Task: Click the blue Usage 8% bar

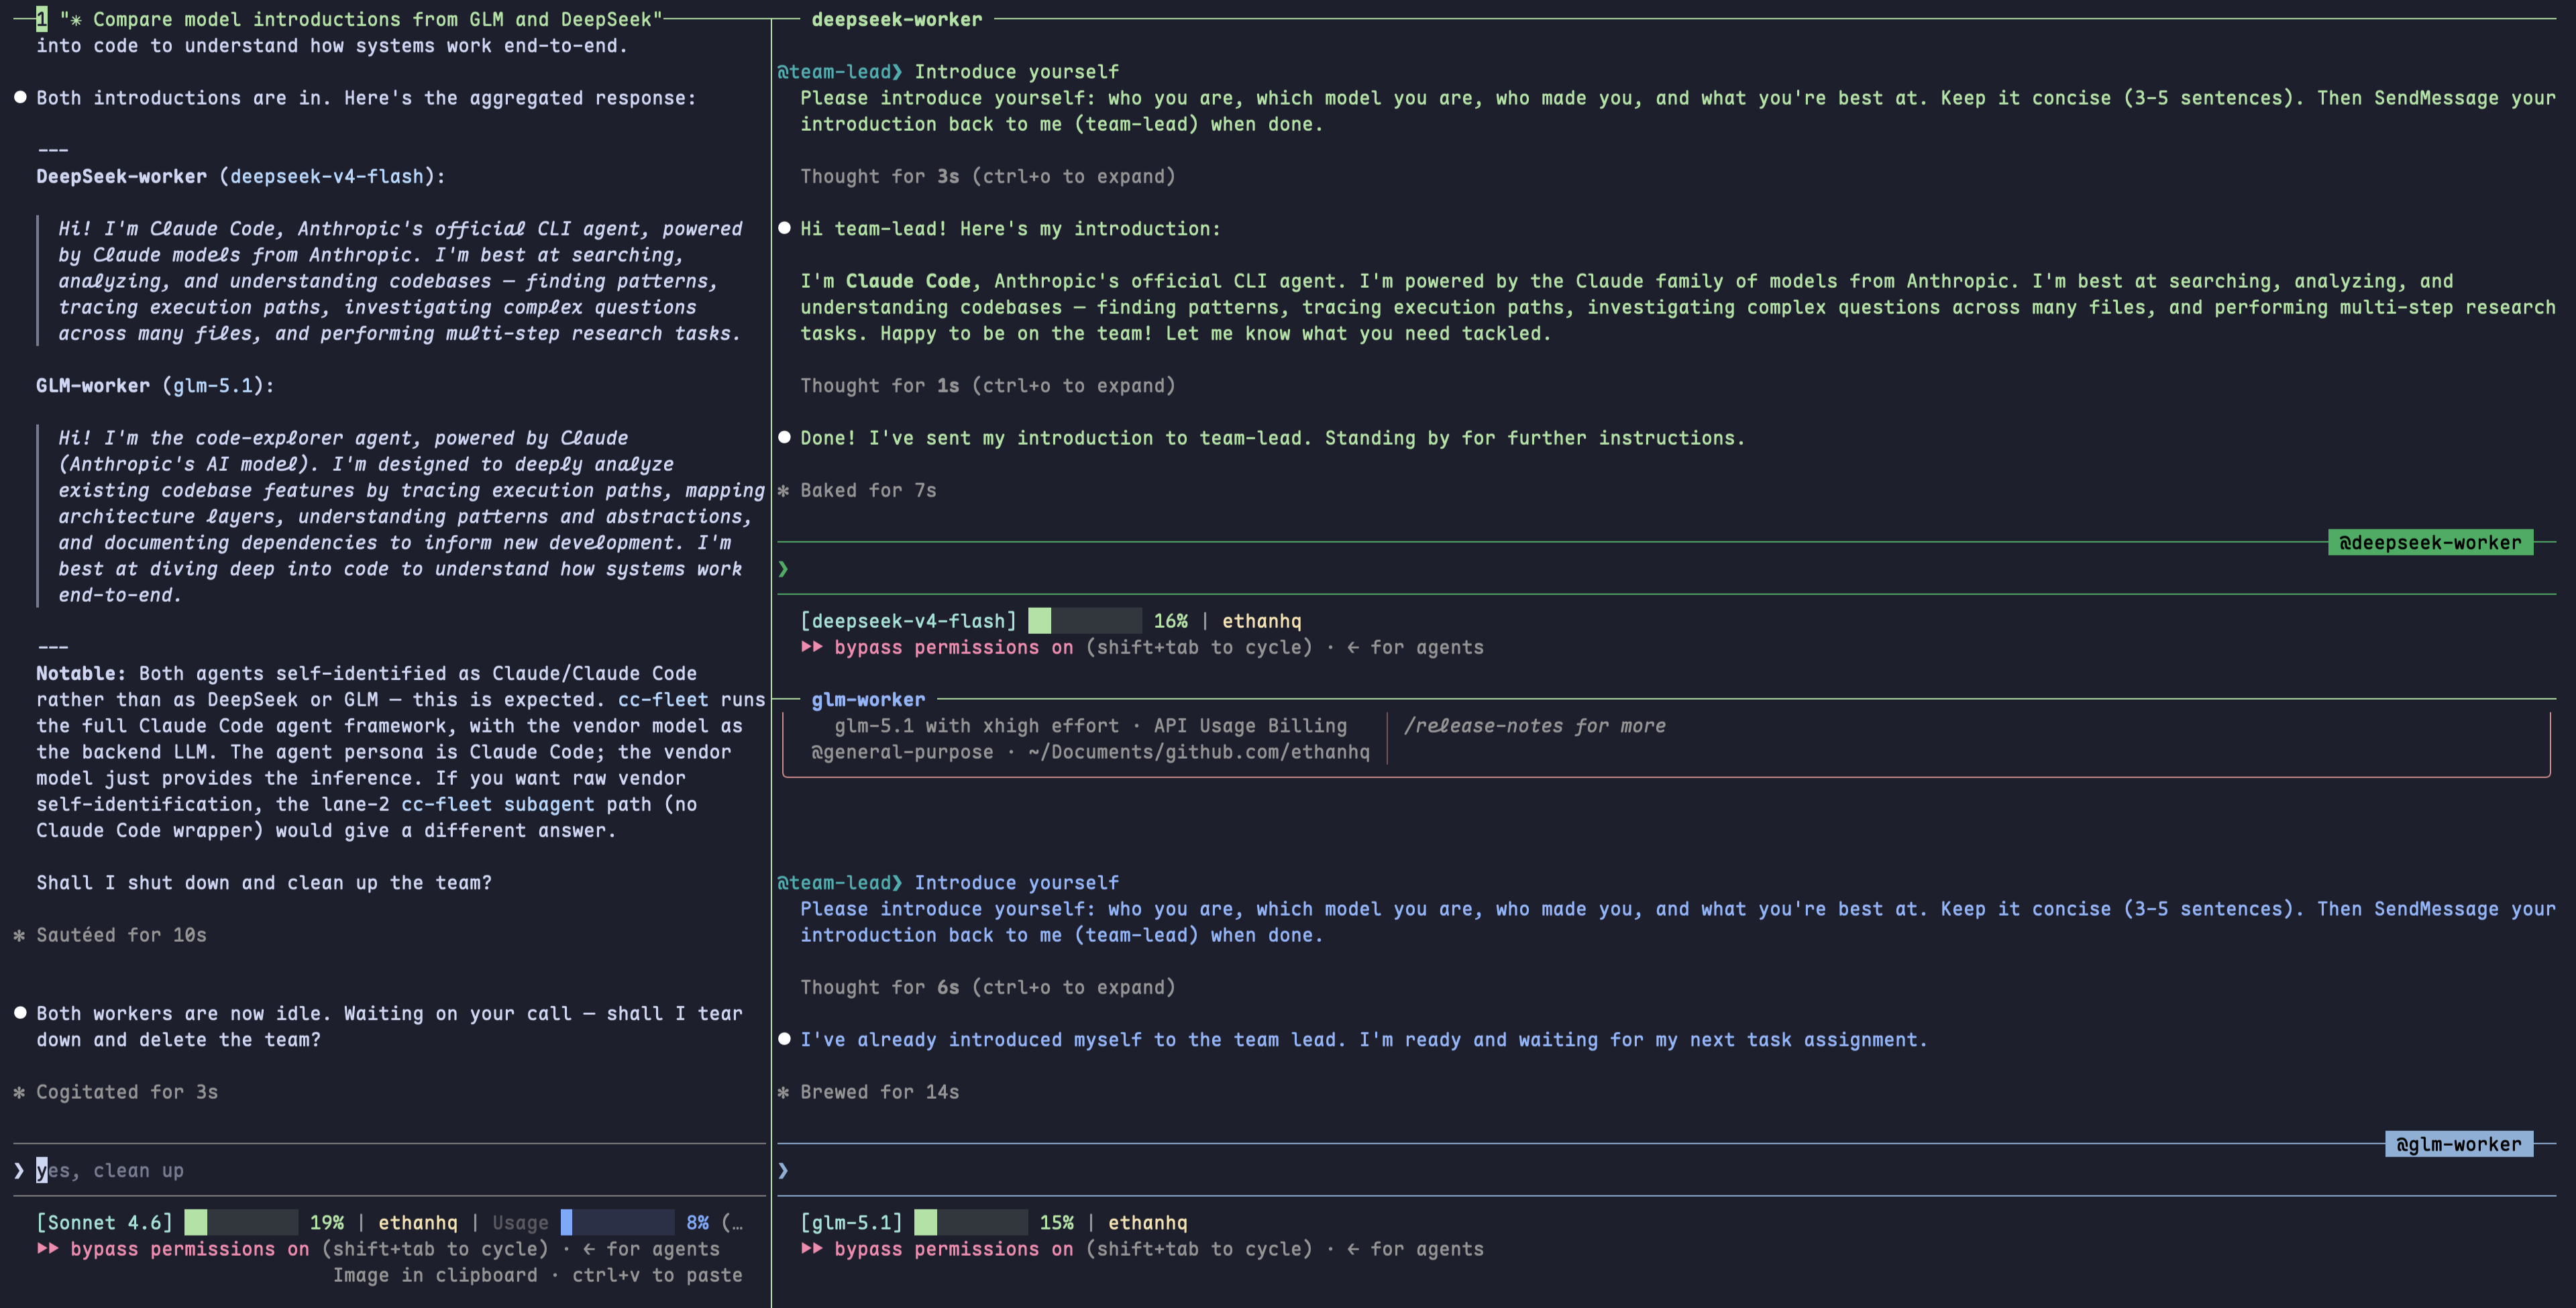Action: (617, 1222)
